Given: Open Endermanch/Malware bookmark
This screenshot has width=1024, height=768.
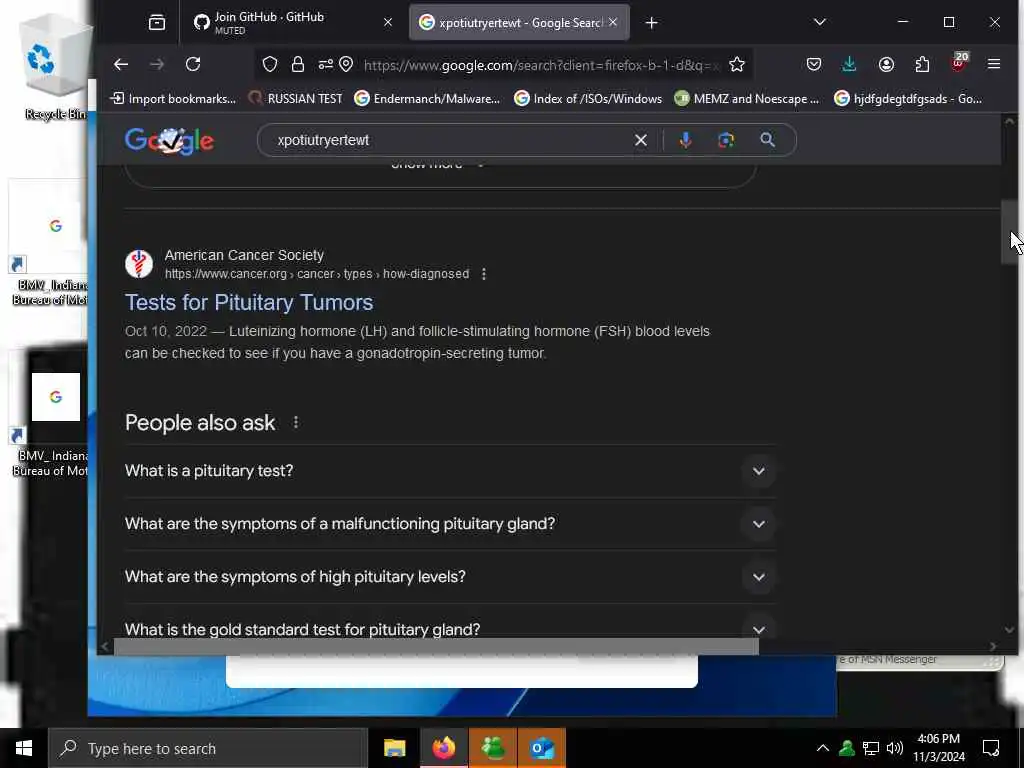Looking at the screenshot, I should tap(427, 99).
